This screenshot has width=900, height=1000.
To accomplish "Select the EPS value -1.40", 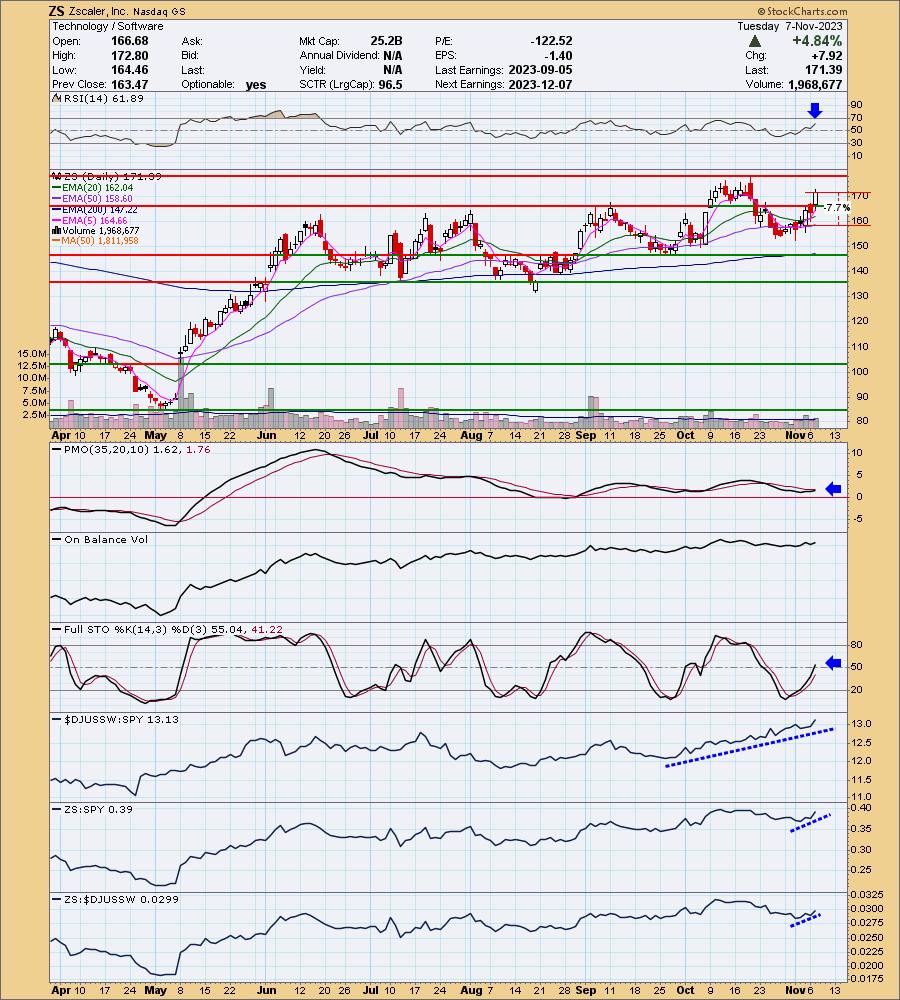I will tap(558, 55).
